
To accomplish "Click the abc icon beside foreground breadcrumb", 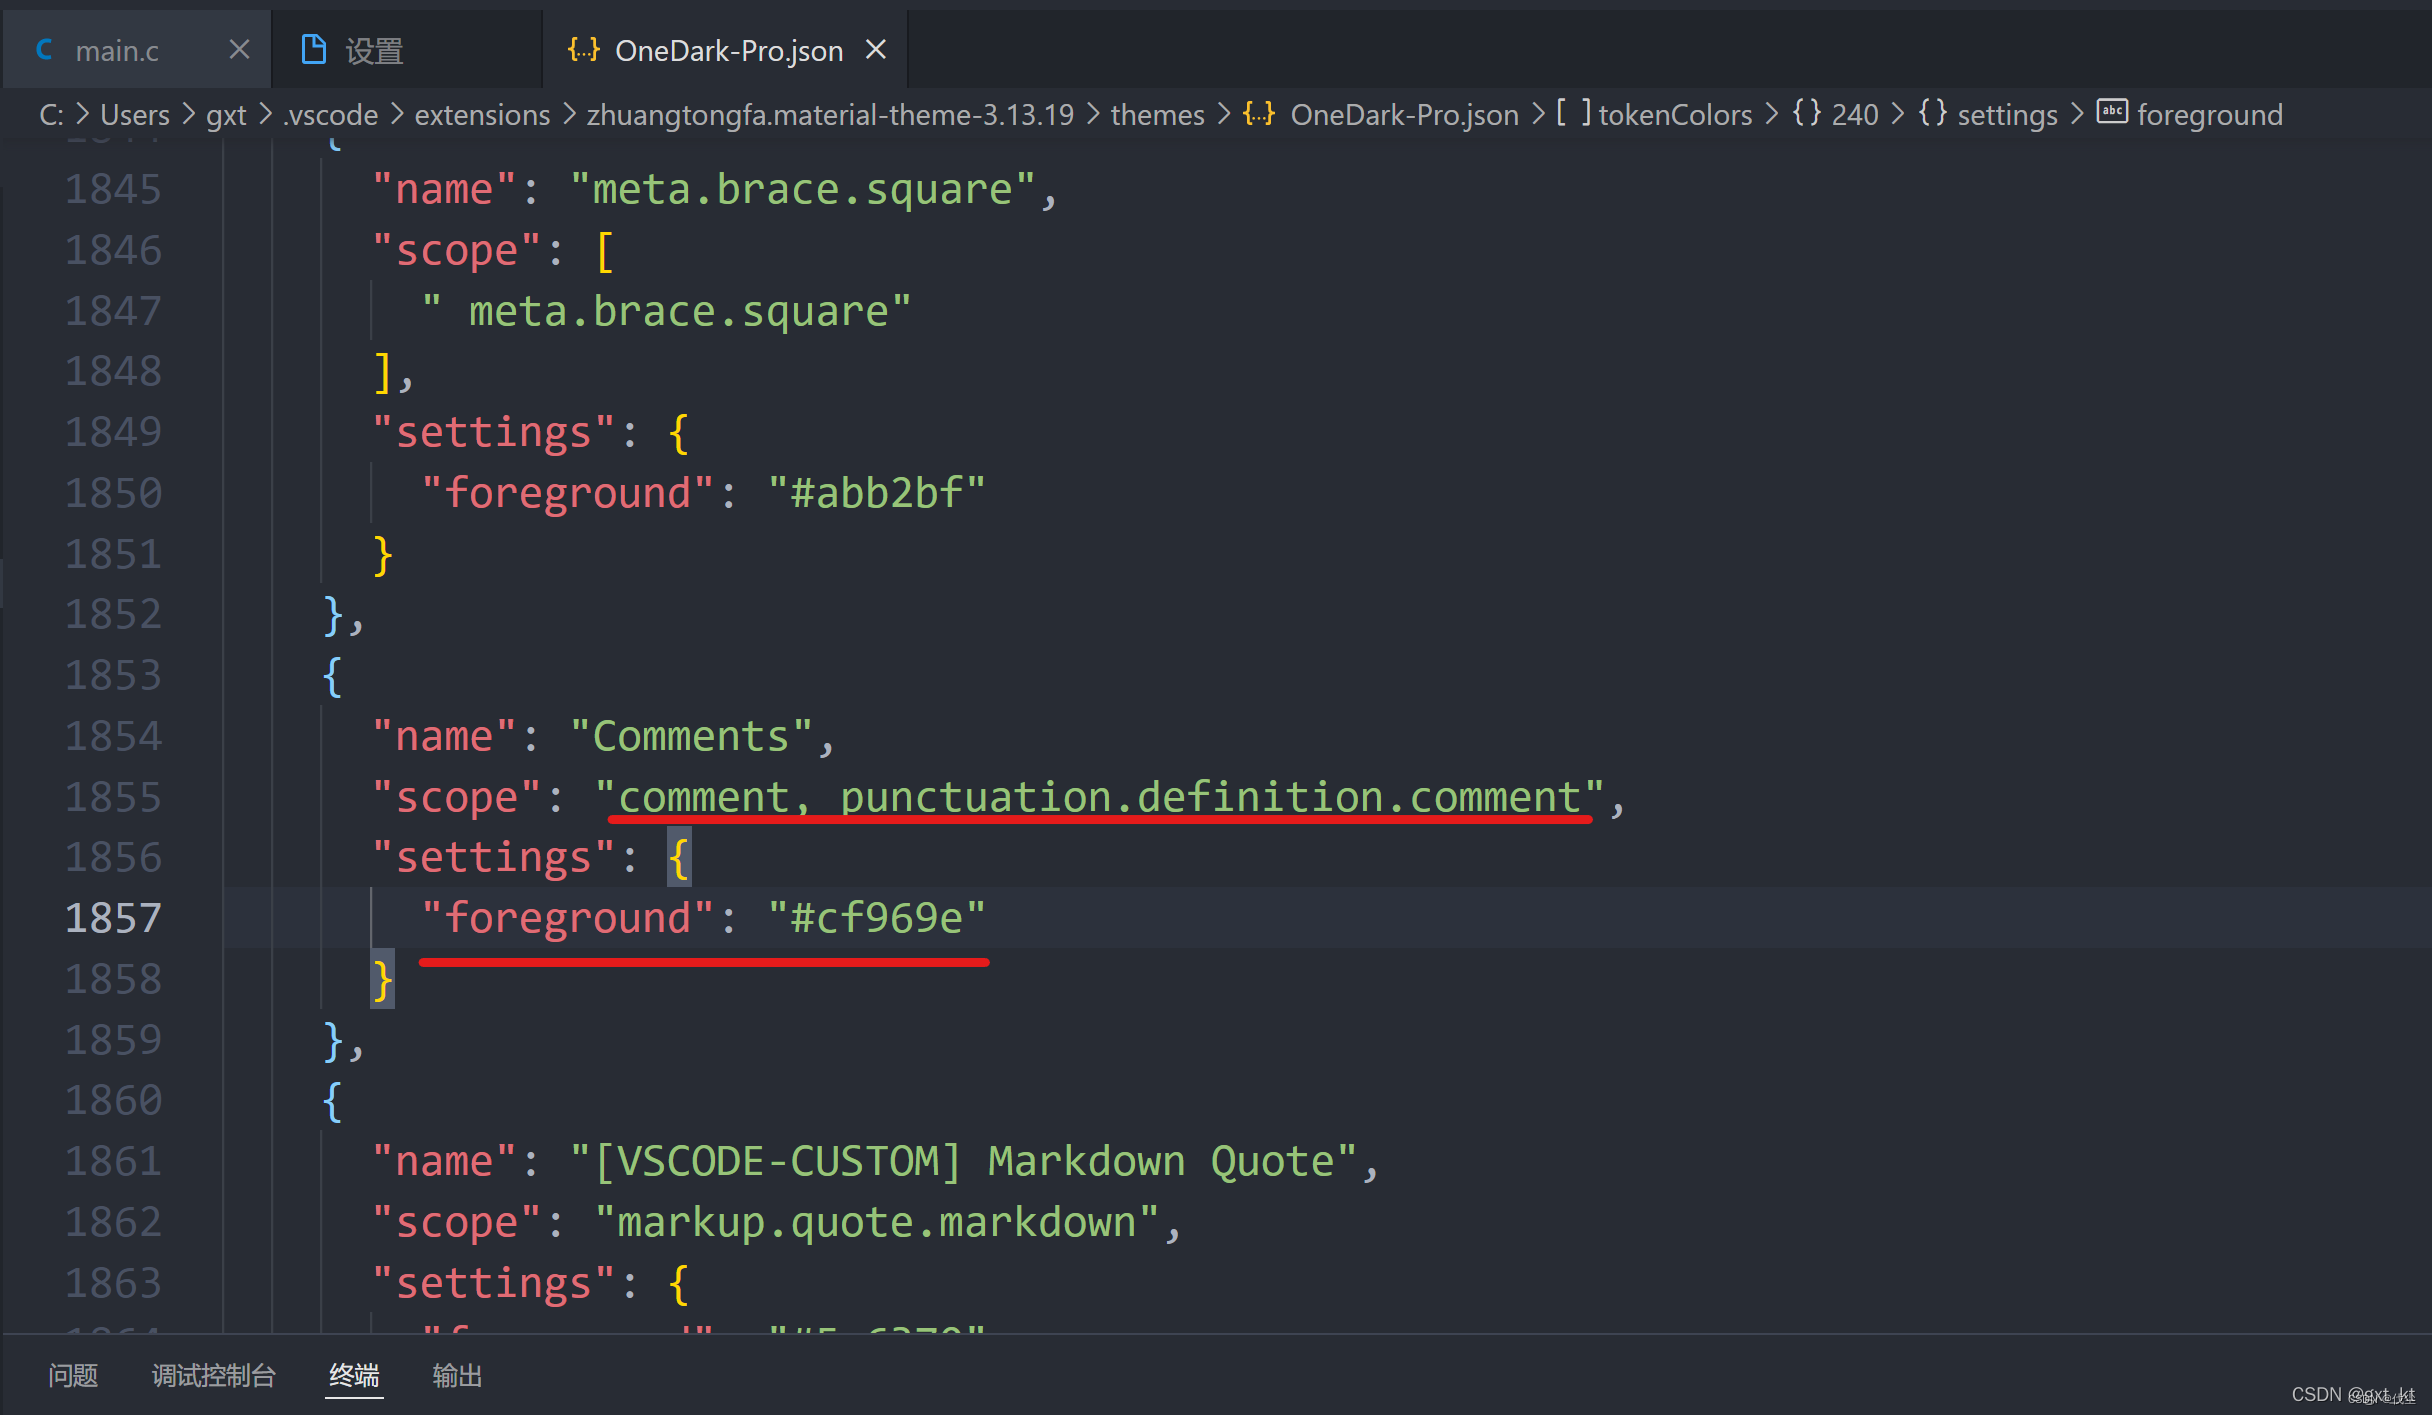I will pos(2112,113).
